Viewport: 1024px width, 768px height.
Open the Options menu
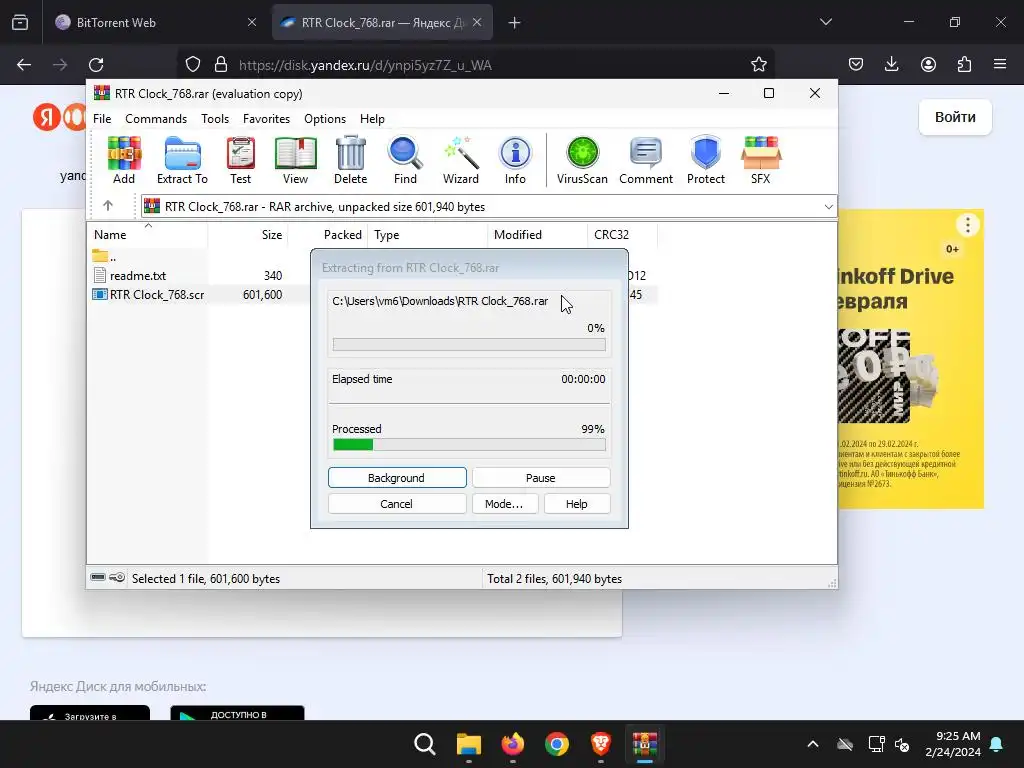pyautogui.click(x=325, y=119)
